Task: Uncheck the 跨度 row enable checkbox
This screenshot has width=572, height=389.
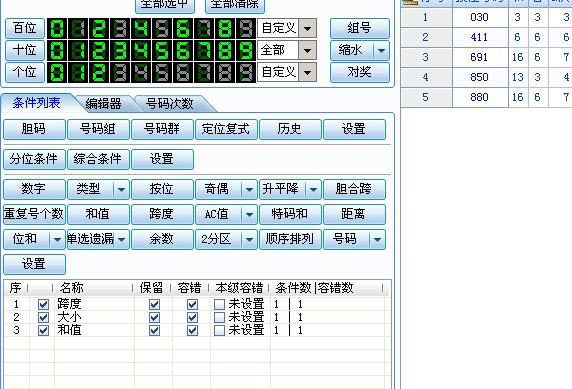Action: [x=43, y=304]
